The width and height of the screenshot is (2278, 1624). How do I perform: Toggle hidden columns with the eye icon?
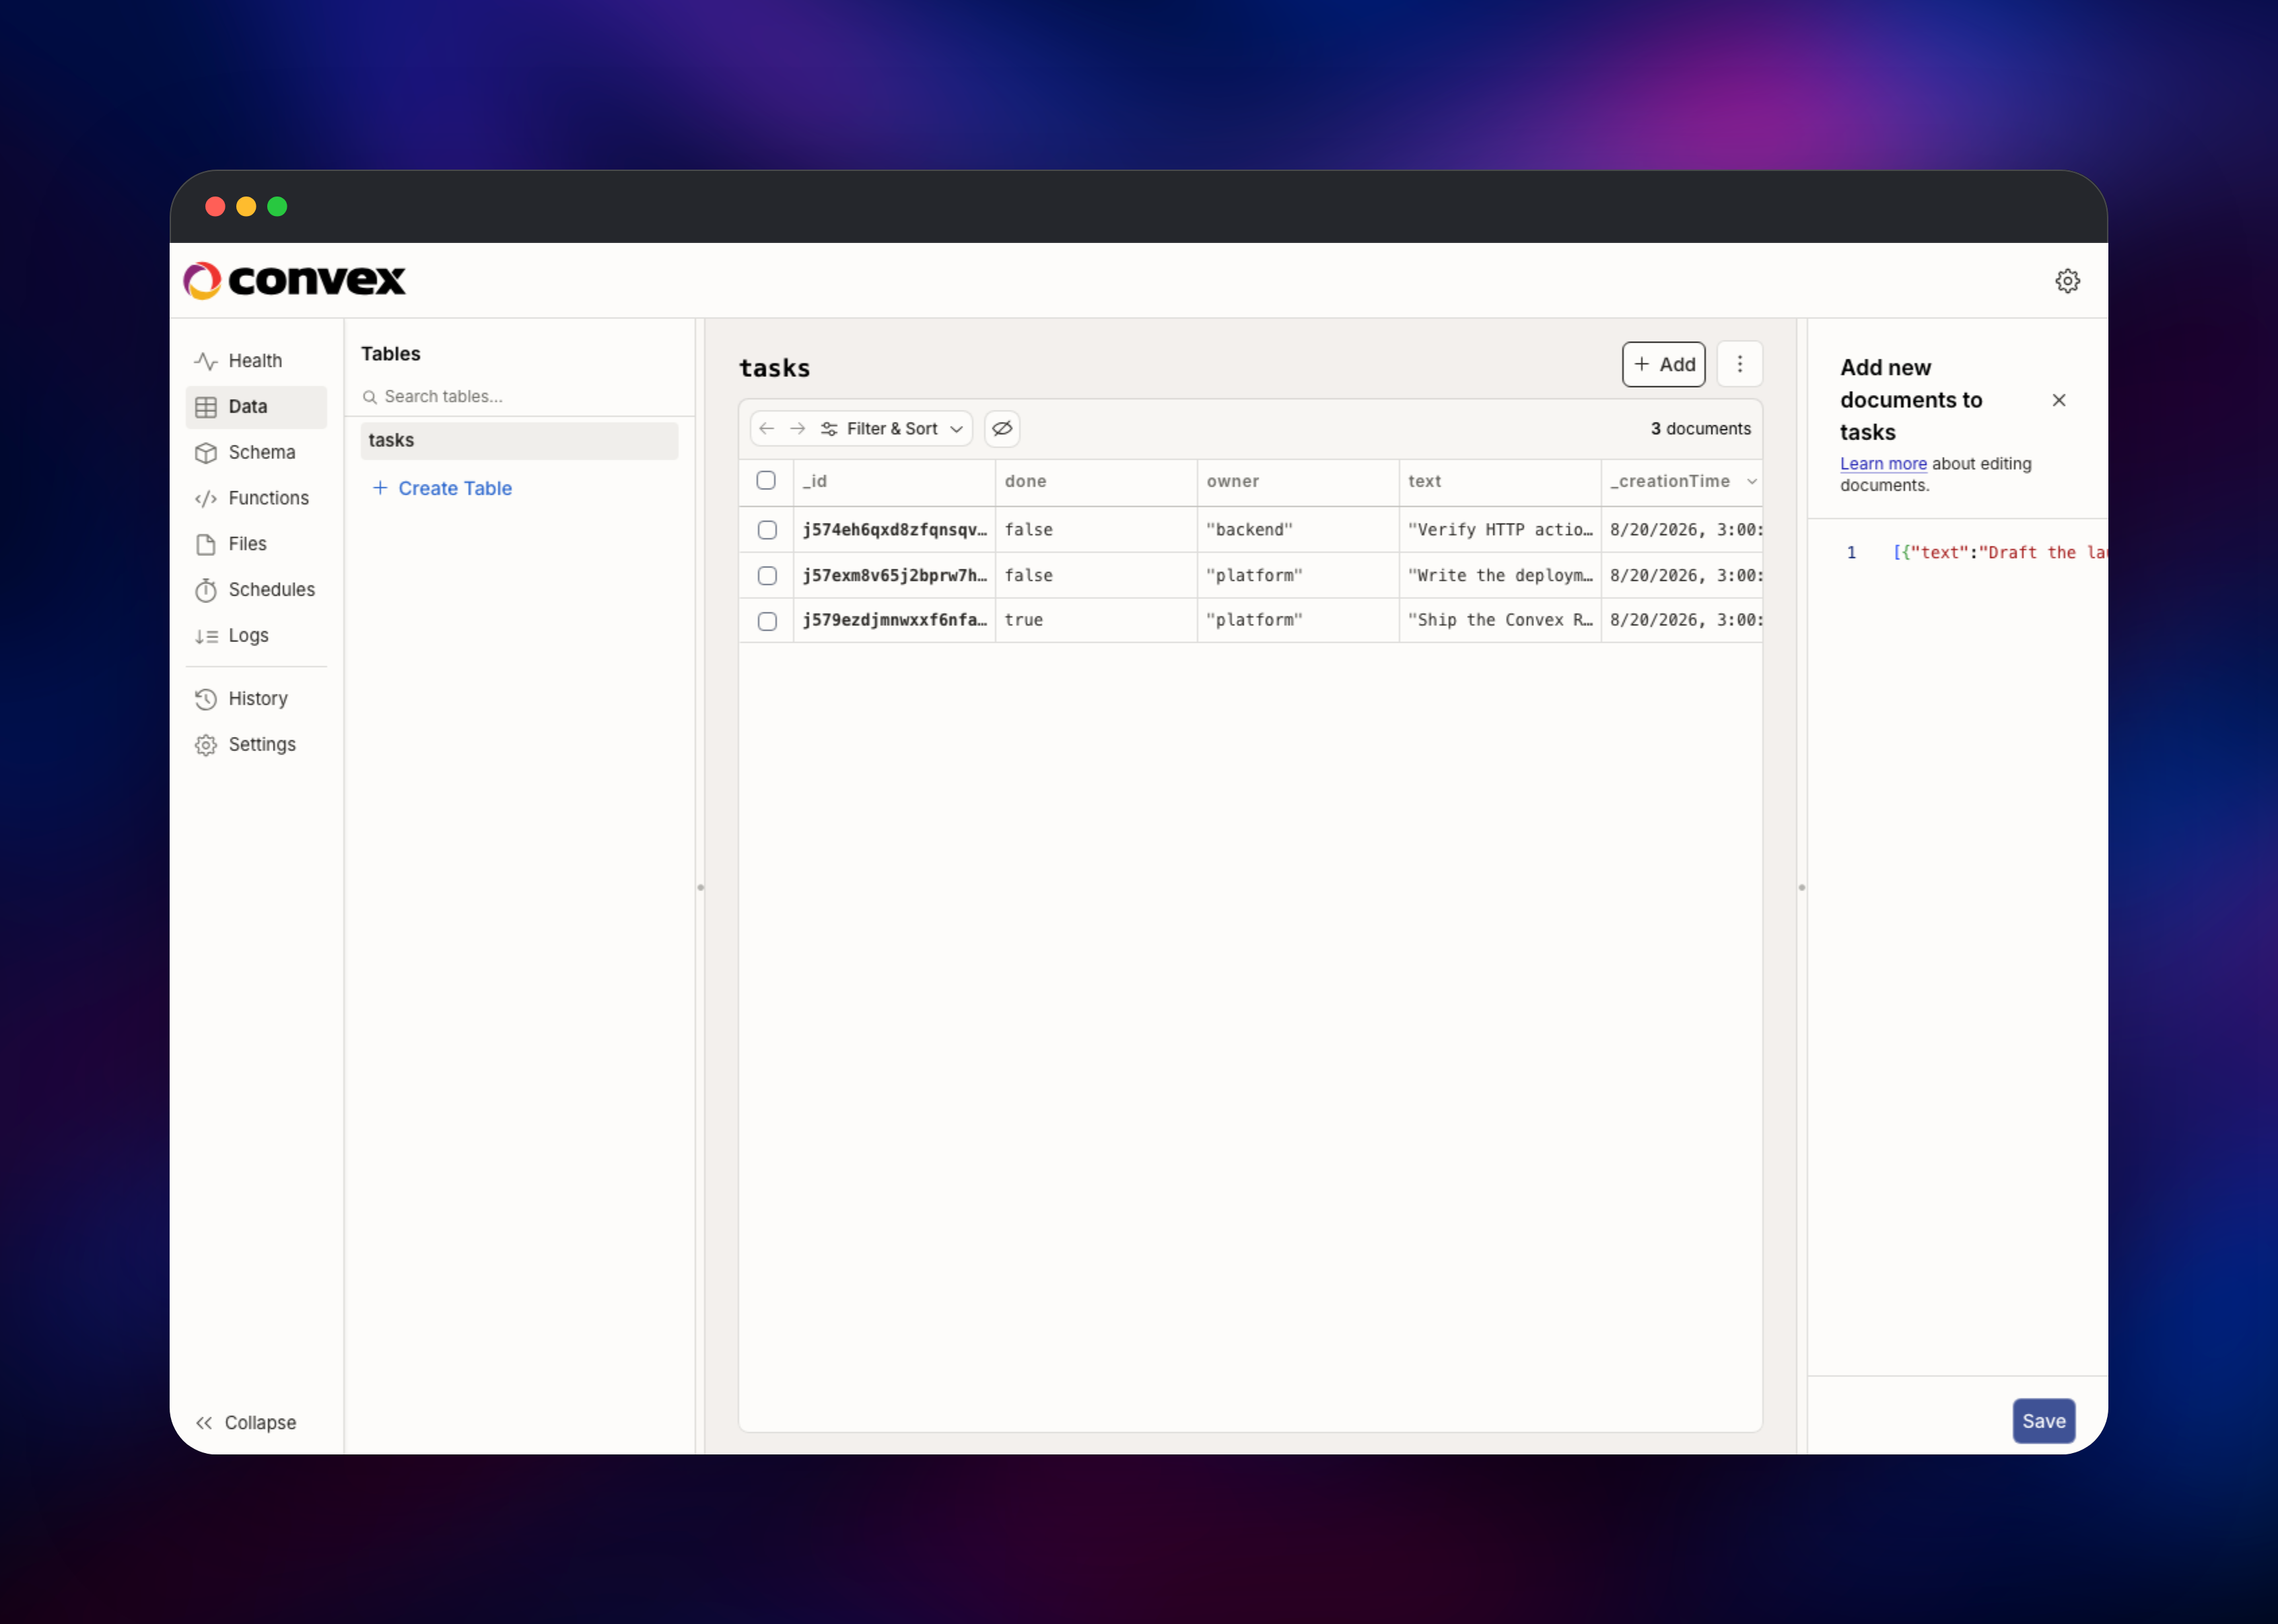[1002, 429]
